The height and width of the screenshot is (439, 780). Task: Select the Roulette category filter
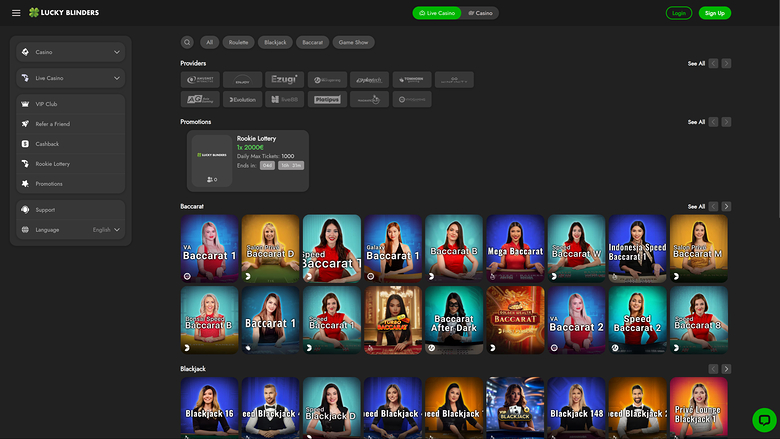[x=238, y=43]
